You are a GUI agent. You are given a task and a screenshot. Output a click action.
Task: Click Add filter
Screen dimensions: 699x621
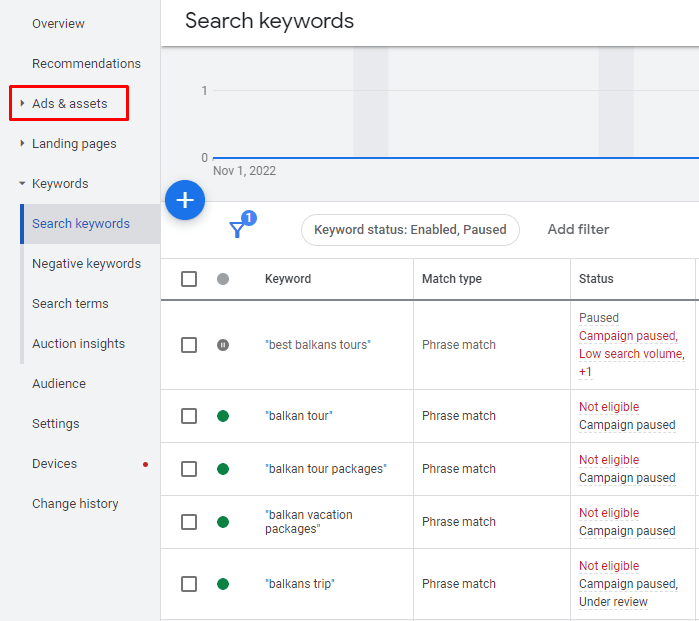coord(578,230)
